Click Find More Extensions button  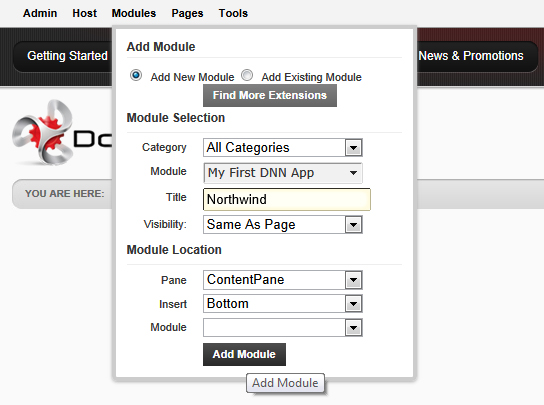(x=270, y=95)
